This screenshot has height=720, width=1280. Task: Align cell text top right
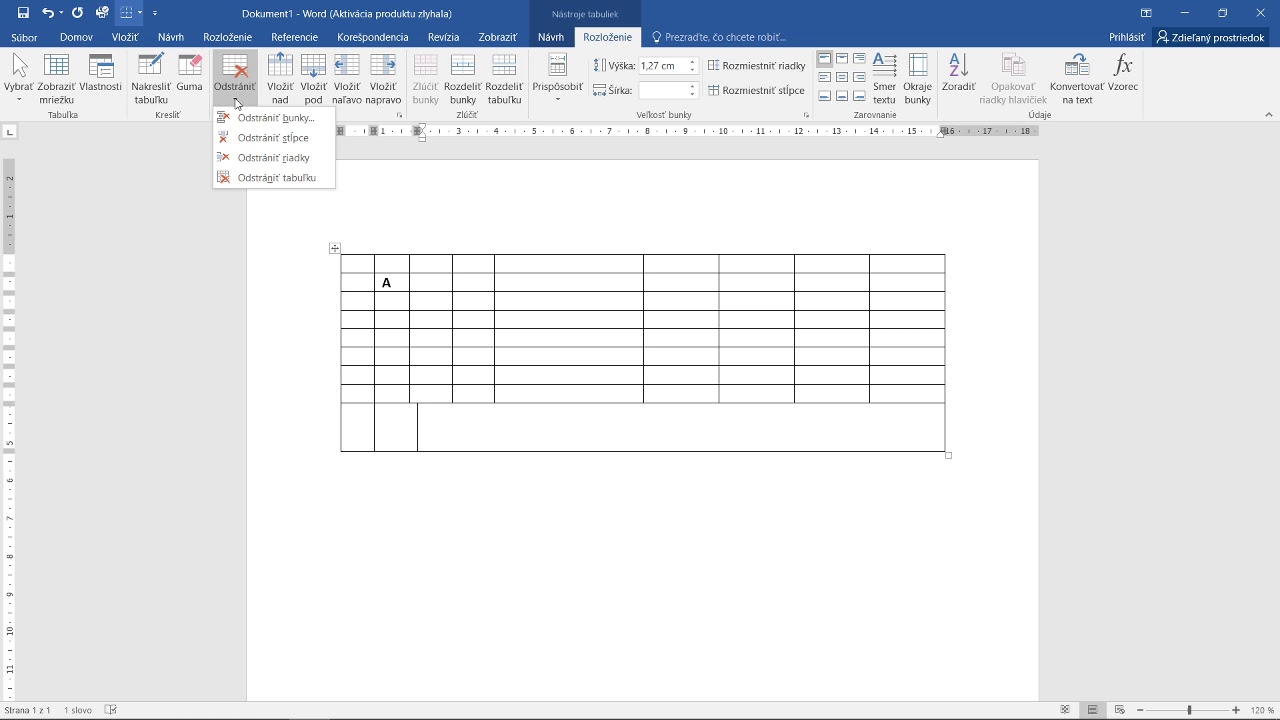coord(859,59)
